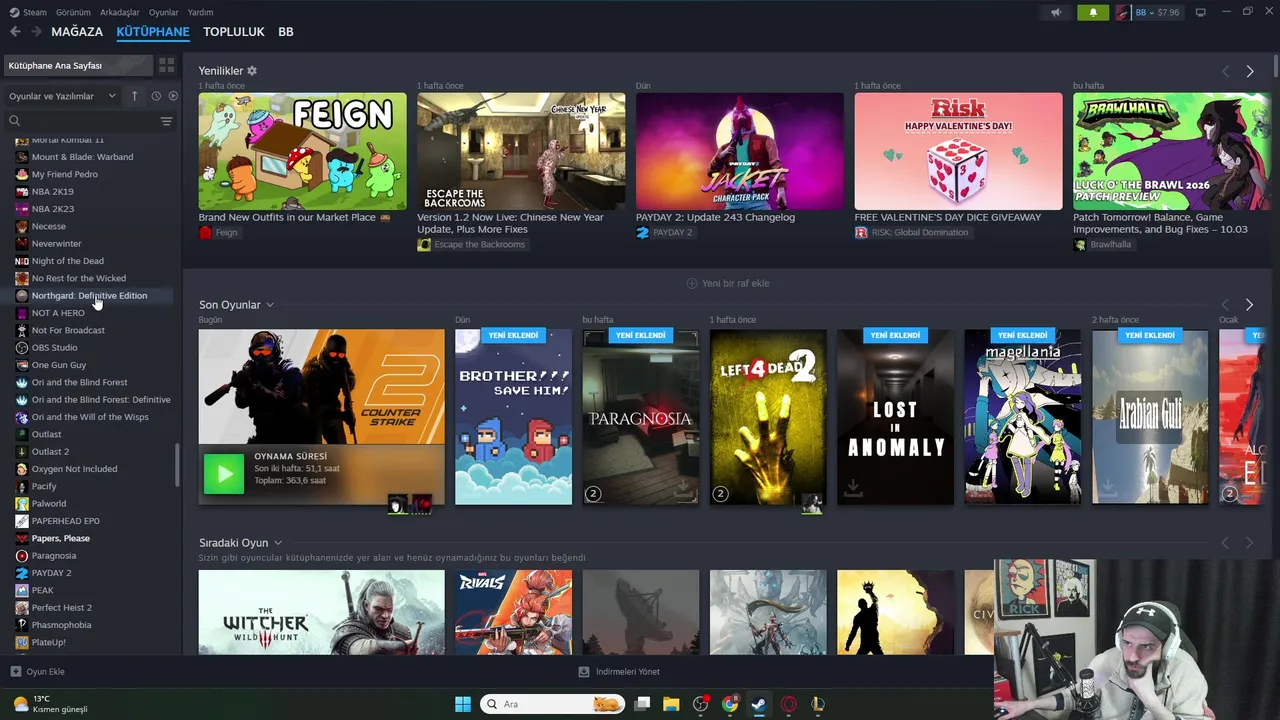Go back with the navigation back arrow
The width and height of the screenshot is (1280, 720).
15,32
